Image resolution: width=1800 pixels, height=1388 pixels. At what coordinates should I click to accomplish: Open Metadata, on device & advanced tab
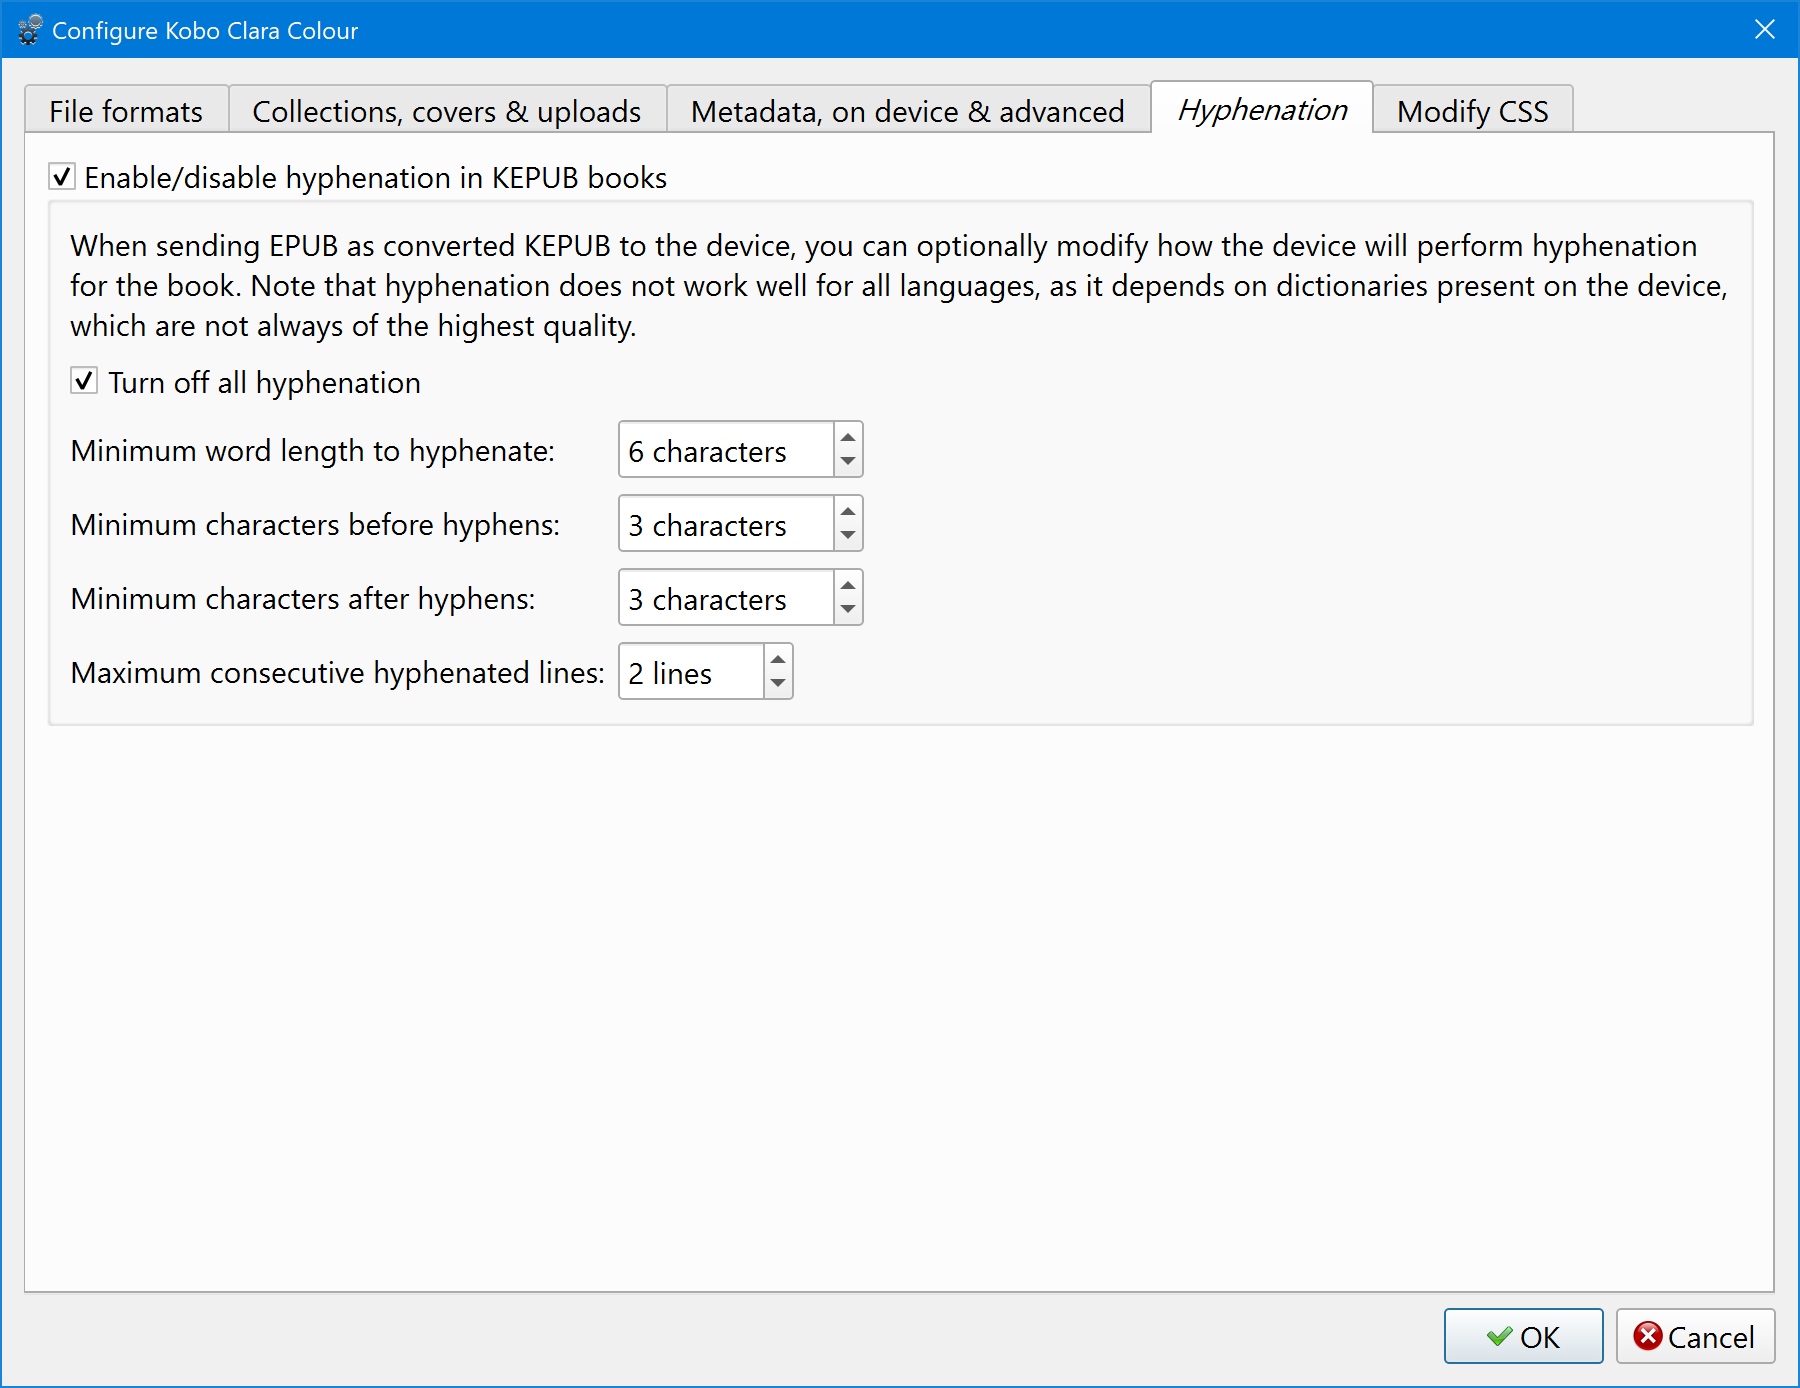[907, 110]
